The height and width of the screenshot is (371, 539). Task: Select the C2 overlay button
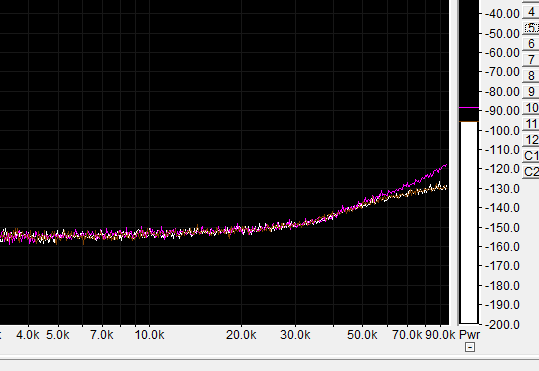531,171
